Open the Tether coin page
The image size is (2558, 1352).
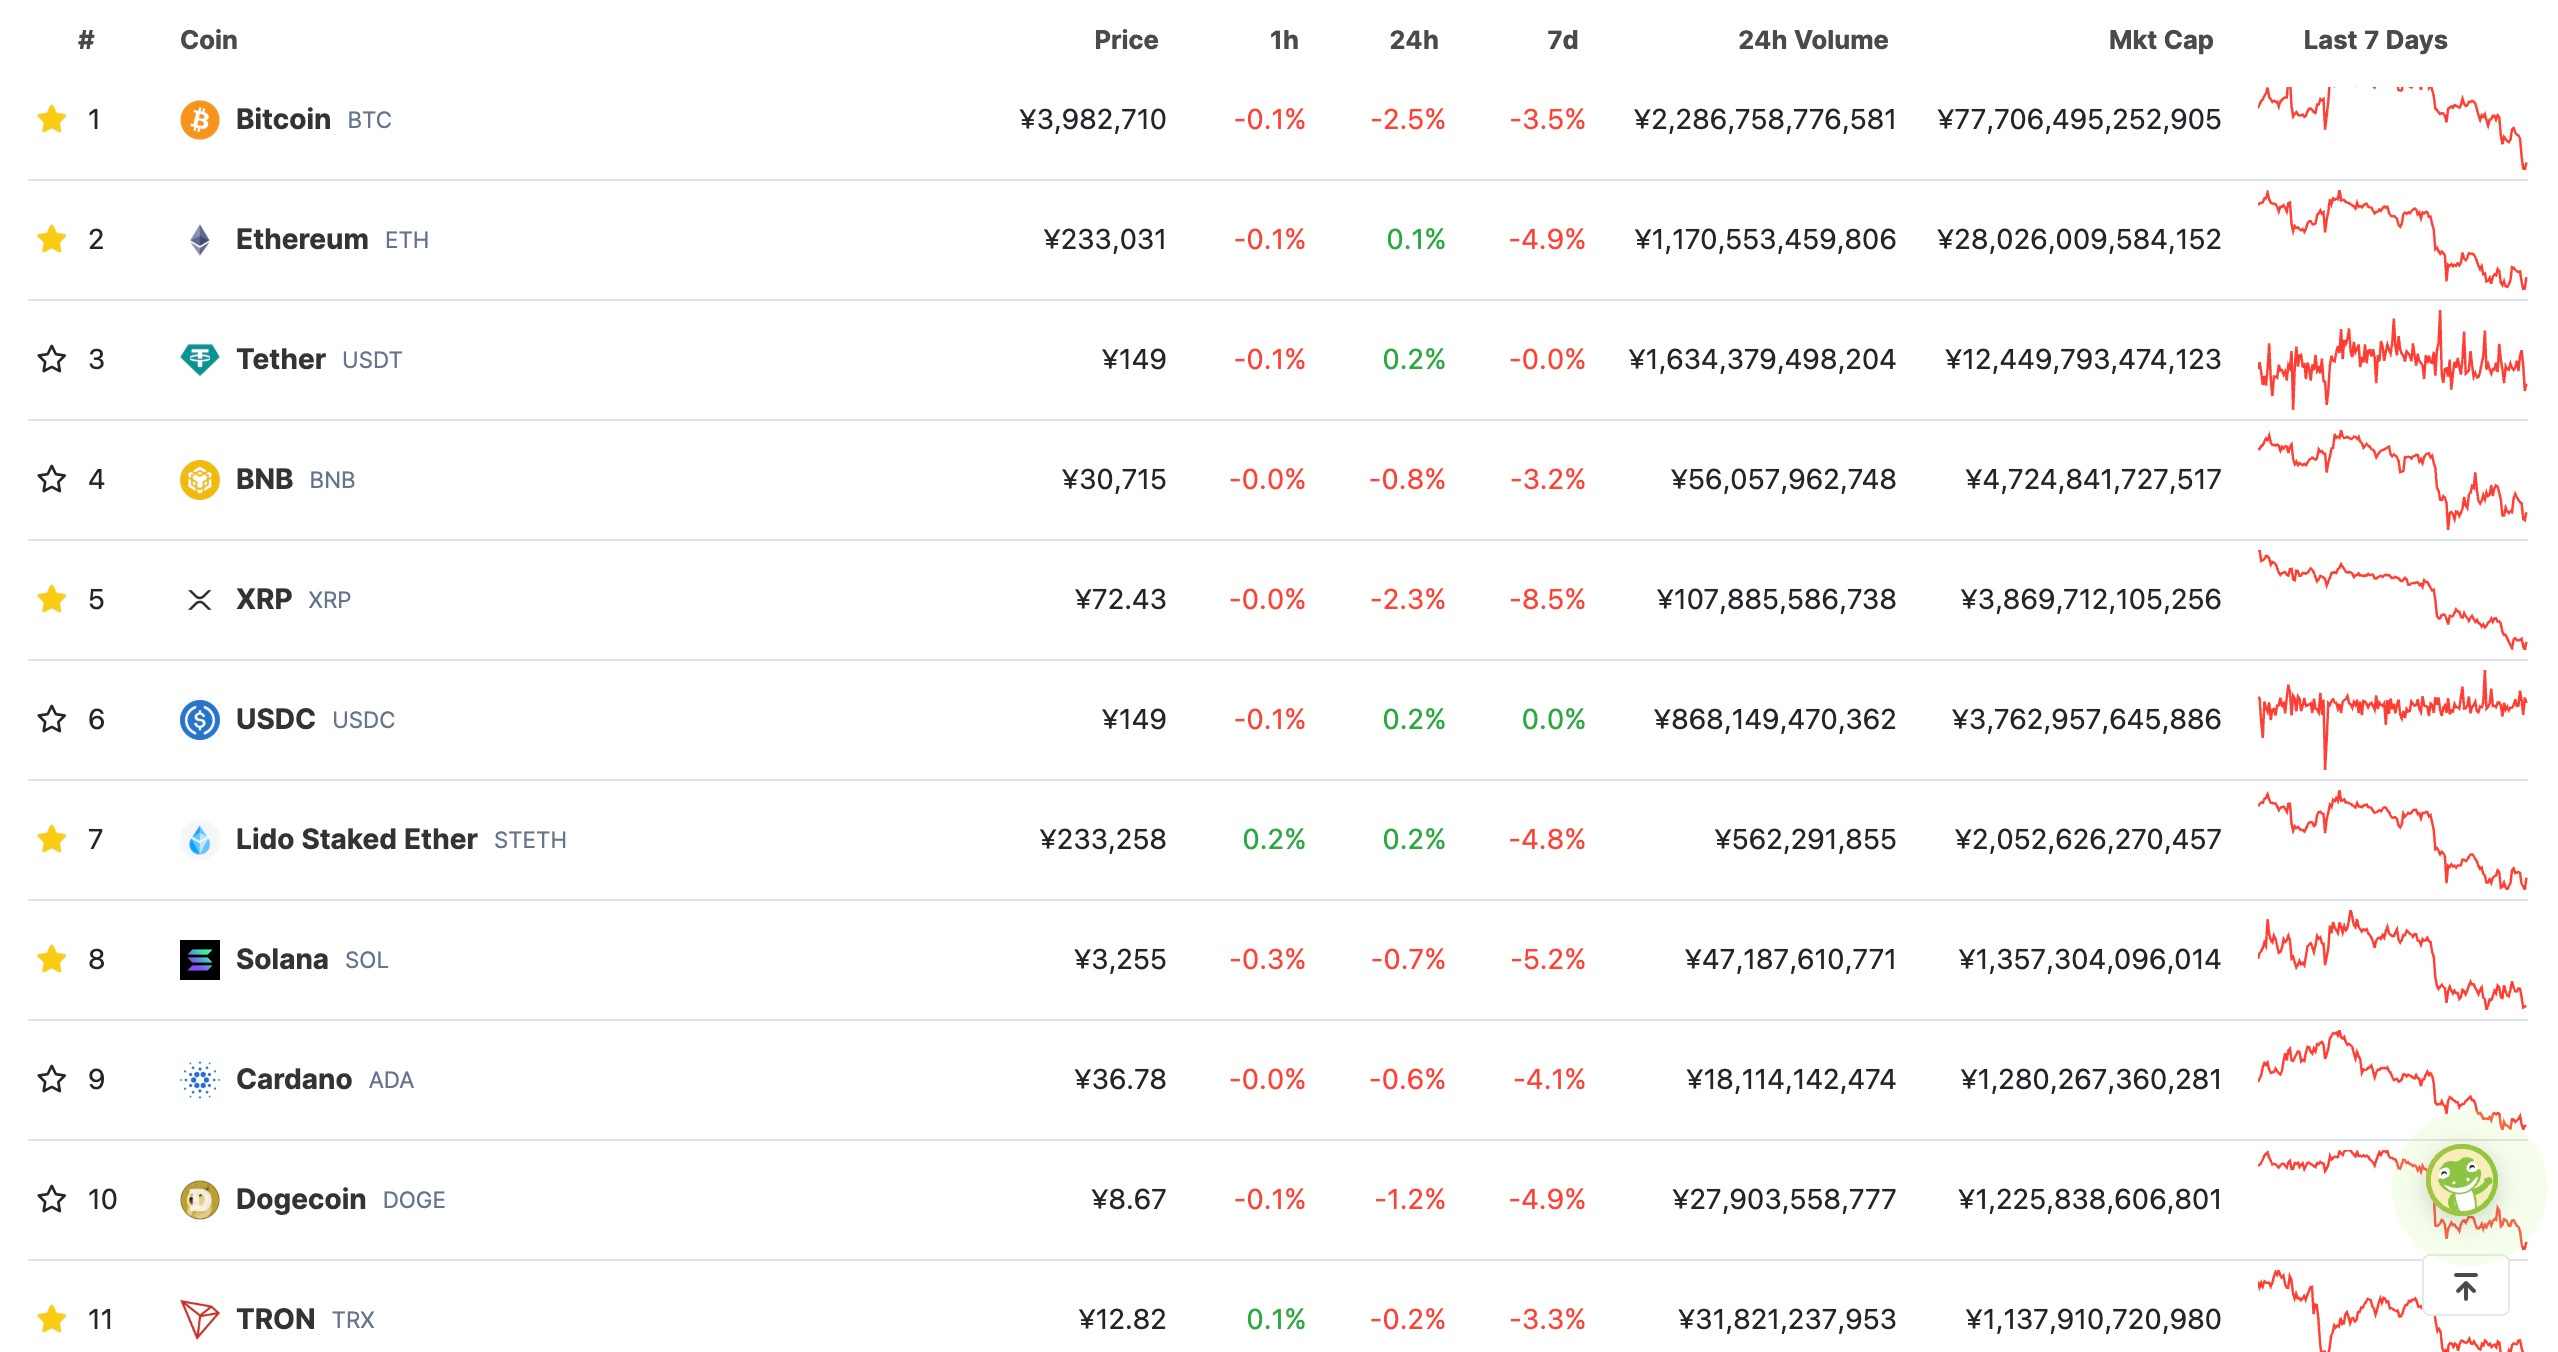[x=281, y=360]
